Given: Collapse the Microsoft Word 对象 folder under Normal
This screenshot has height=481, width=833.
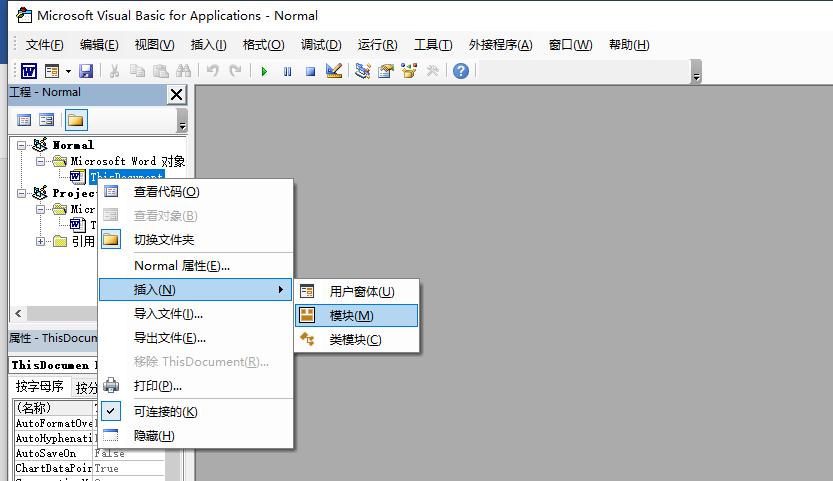Looking at the screenshot, I should tap(40, 161).
